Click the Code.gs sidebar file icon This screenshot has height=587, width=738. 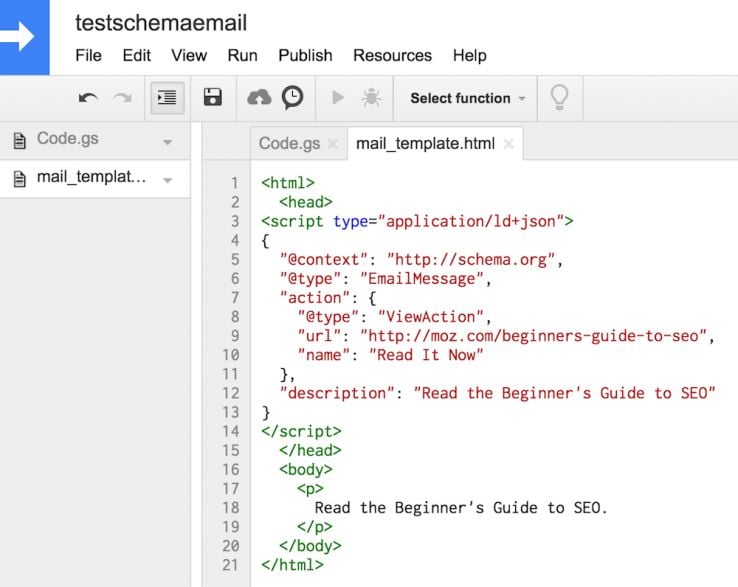click(19, 140)
